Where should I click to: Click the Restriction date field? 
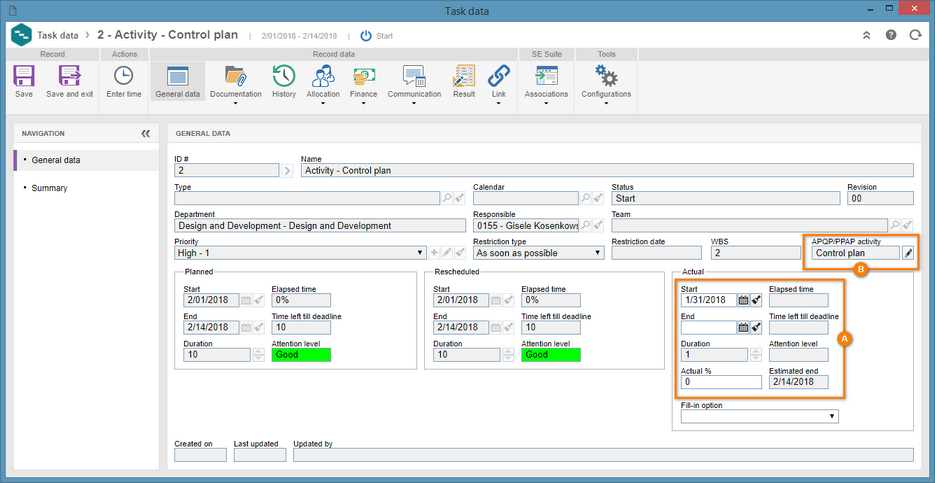click(x=657, y=253)
